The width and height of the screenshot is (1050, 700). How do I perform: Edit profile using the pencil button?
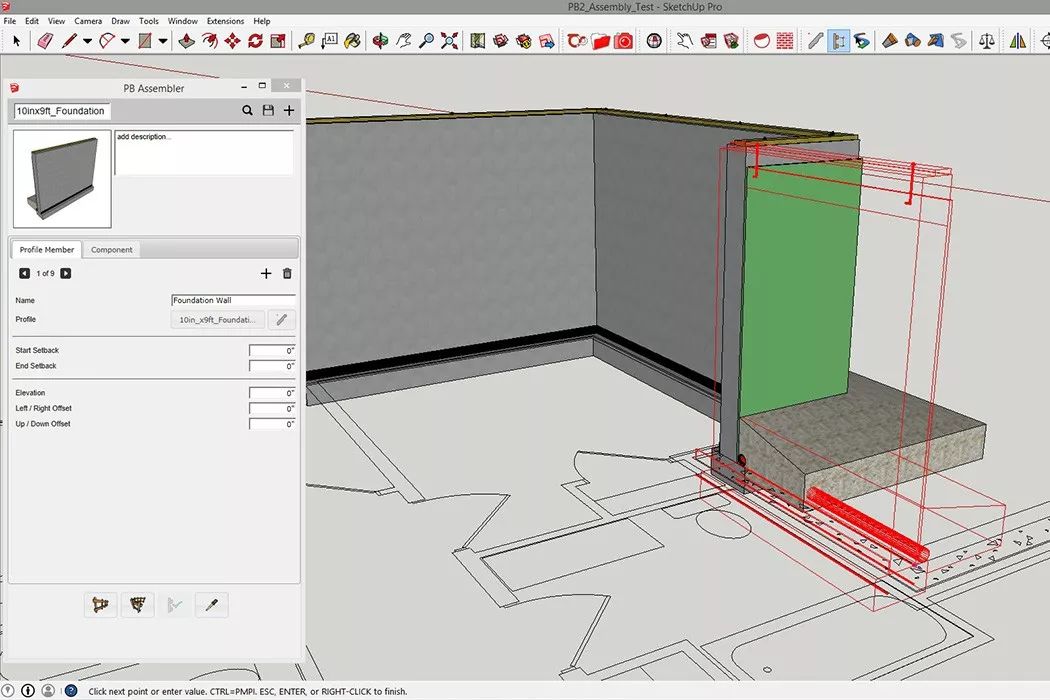click(281, 320)
